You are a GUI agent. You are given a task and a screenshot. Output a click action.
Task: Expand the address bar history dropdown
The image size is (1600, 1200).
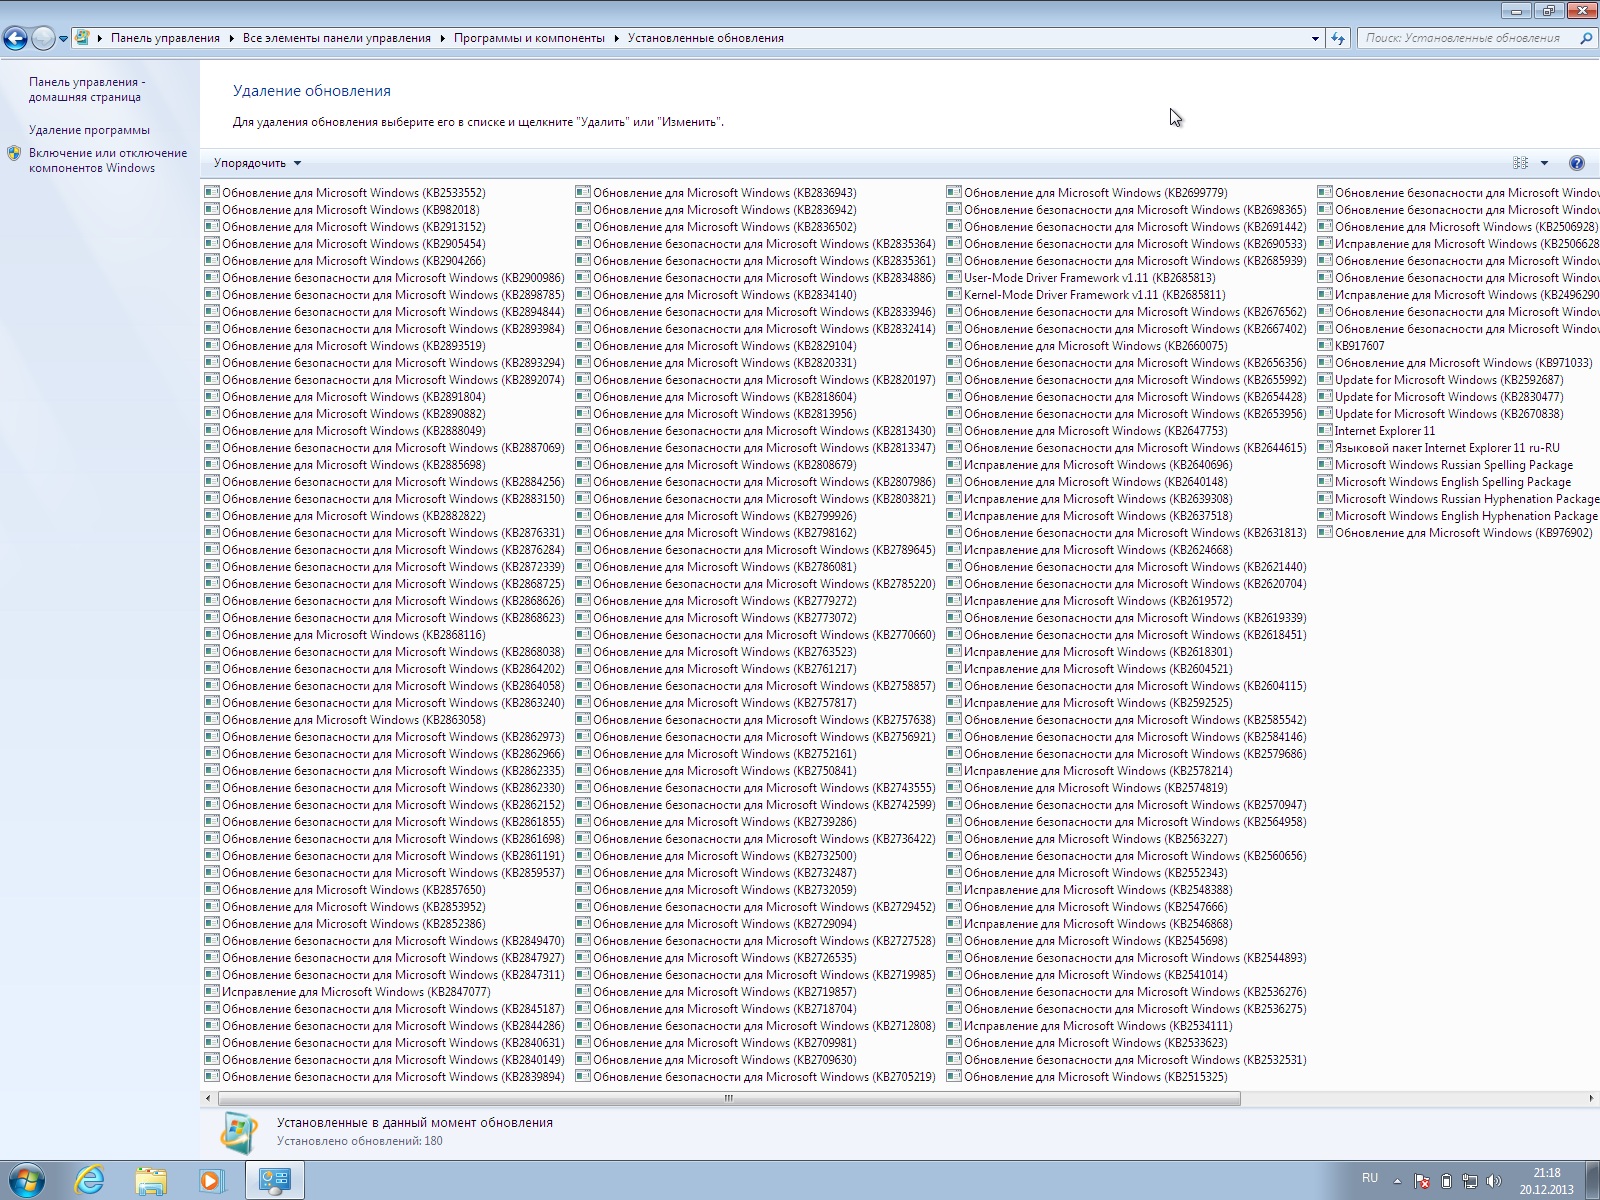coord(1315,39)
